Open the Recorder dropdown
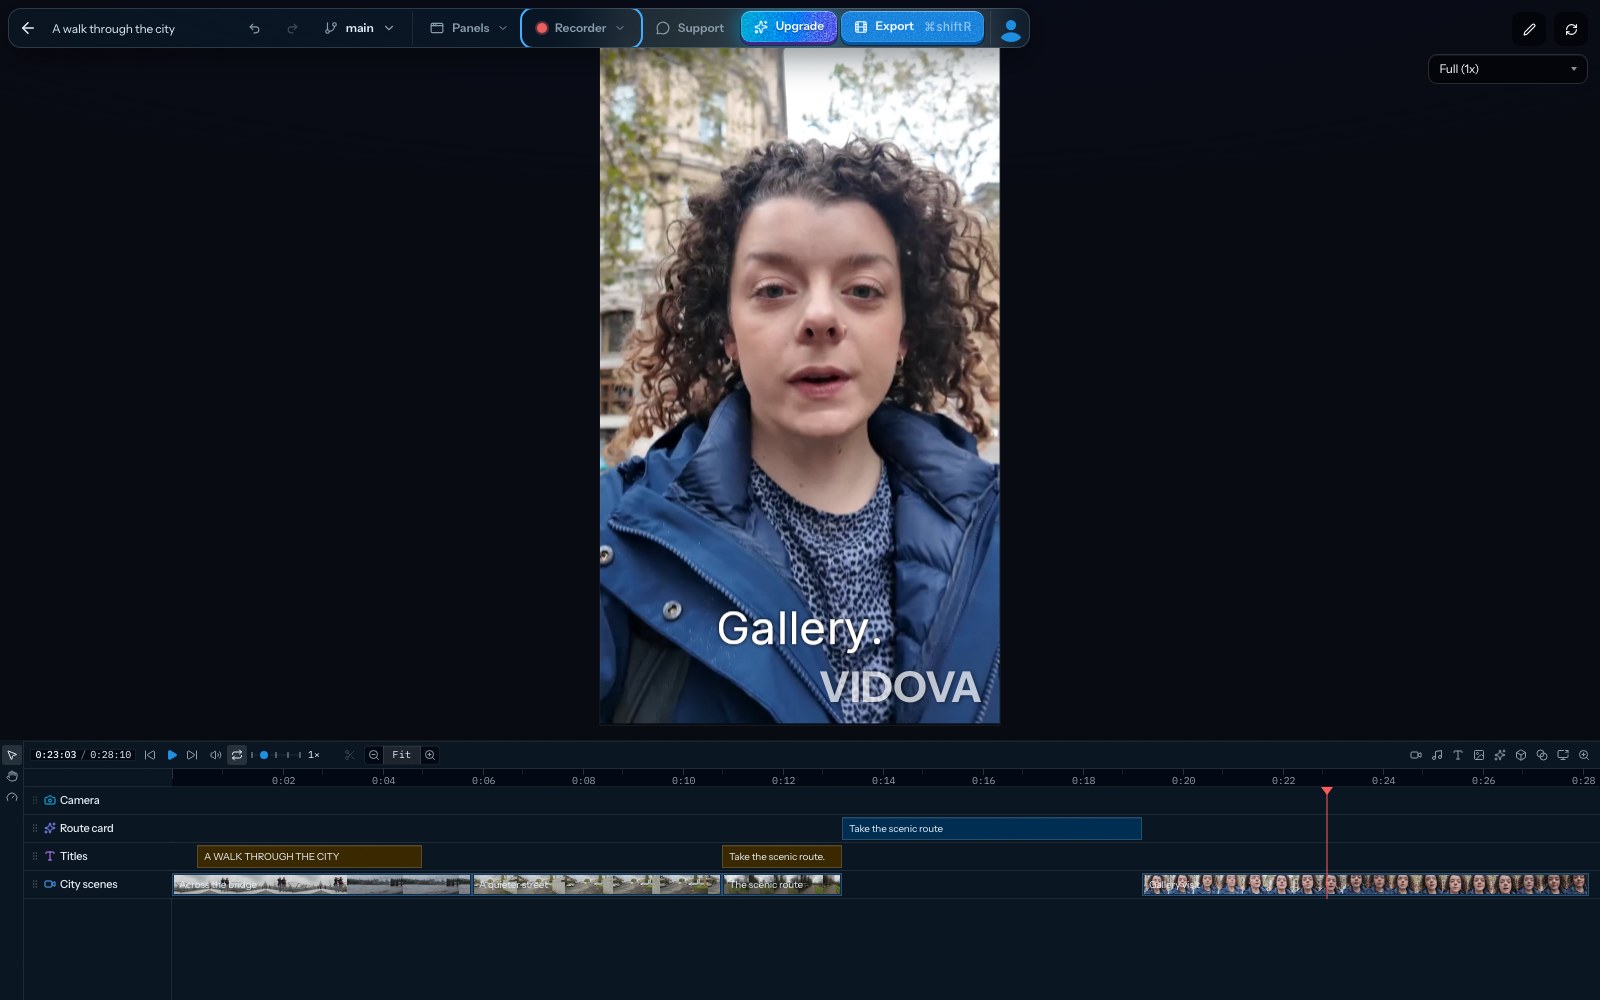Image resolution: width=1600 pixels, height=1000 pixels. coord(581,28)
